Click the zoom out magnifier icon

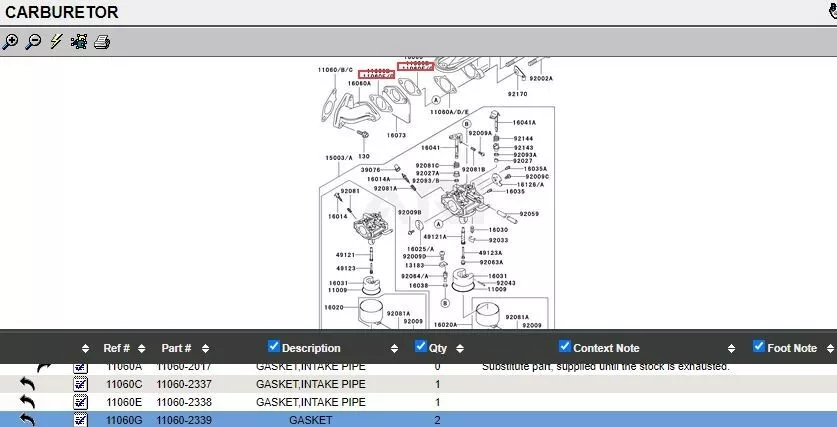pos(33,42)
